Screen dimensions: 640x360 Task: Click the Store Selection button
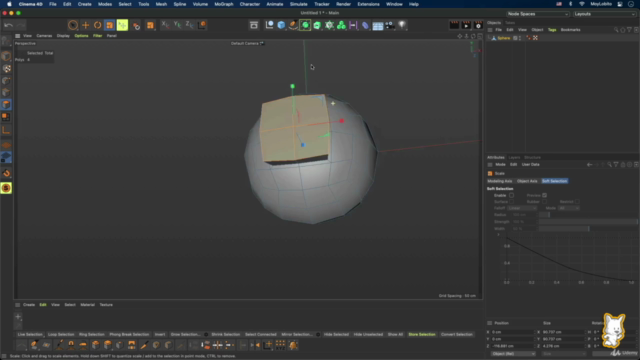click(x=422, y=334)
